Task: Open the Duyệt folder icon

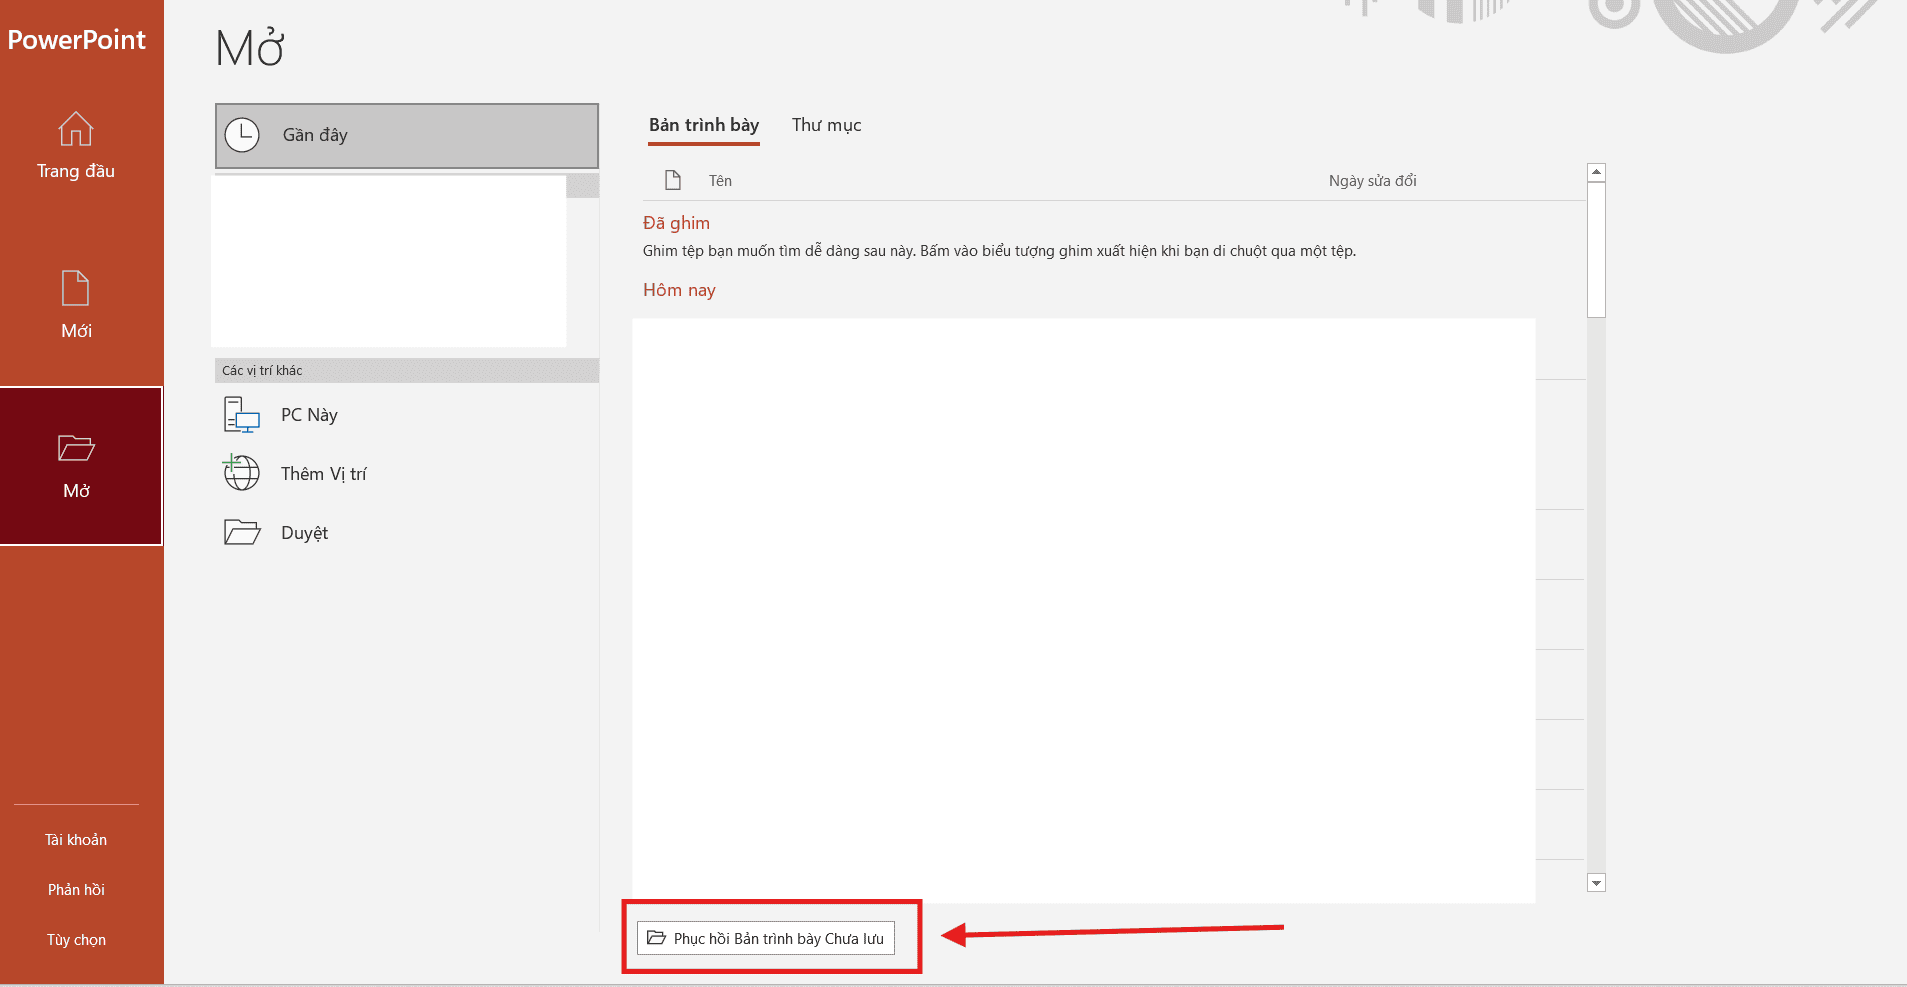Action: click(242, 532)
